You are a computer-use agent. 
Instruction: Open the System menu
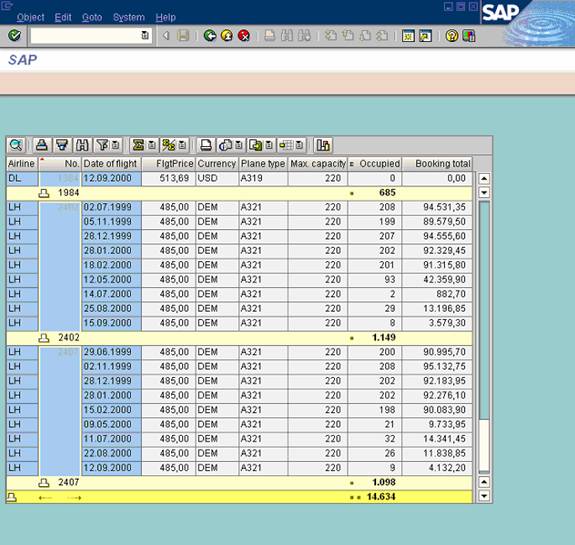[x=129, y=17]
